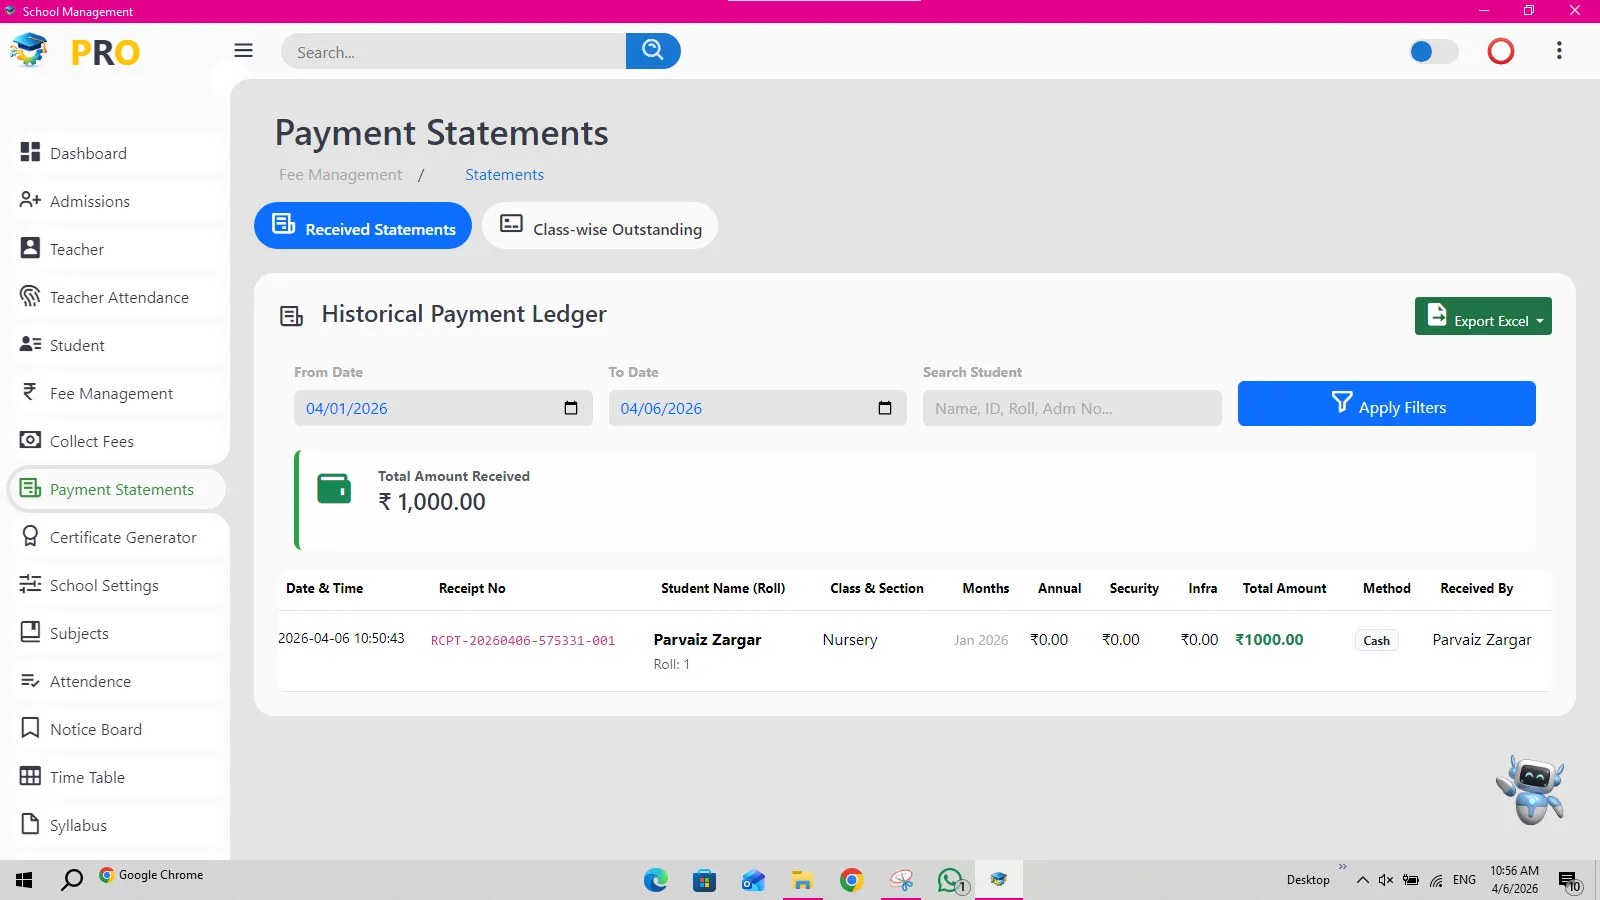The width and height of the screenshot is (1600, 900).
Task: Click the Subjects book icon
Action: (x=30, y=632)
